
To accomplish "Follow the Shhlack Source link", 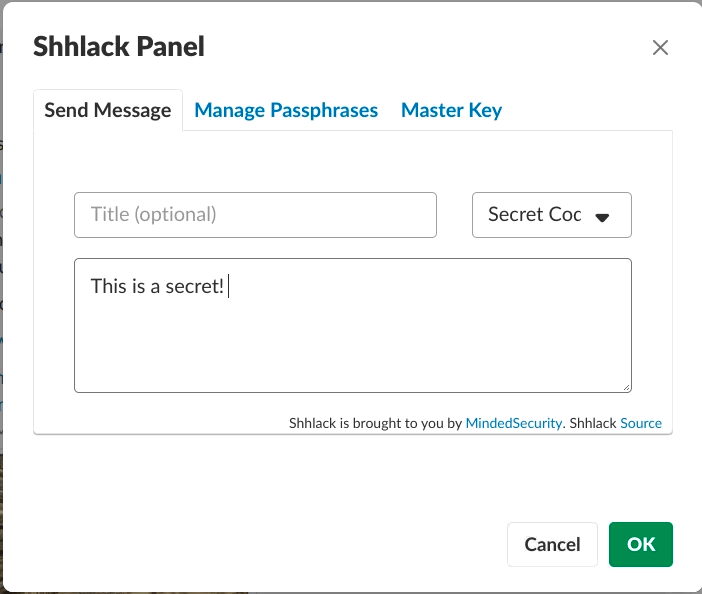I will (641, 423).
